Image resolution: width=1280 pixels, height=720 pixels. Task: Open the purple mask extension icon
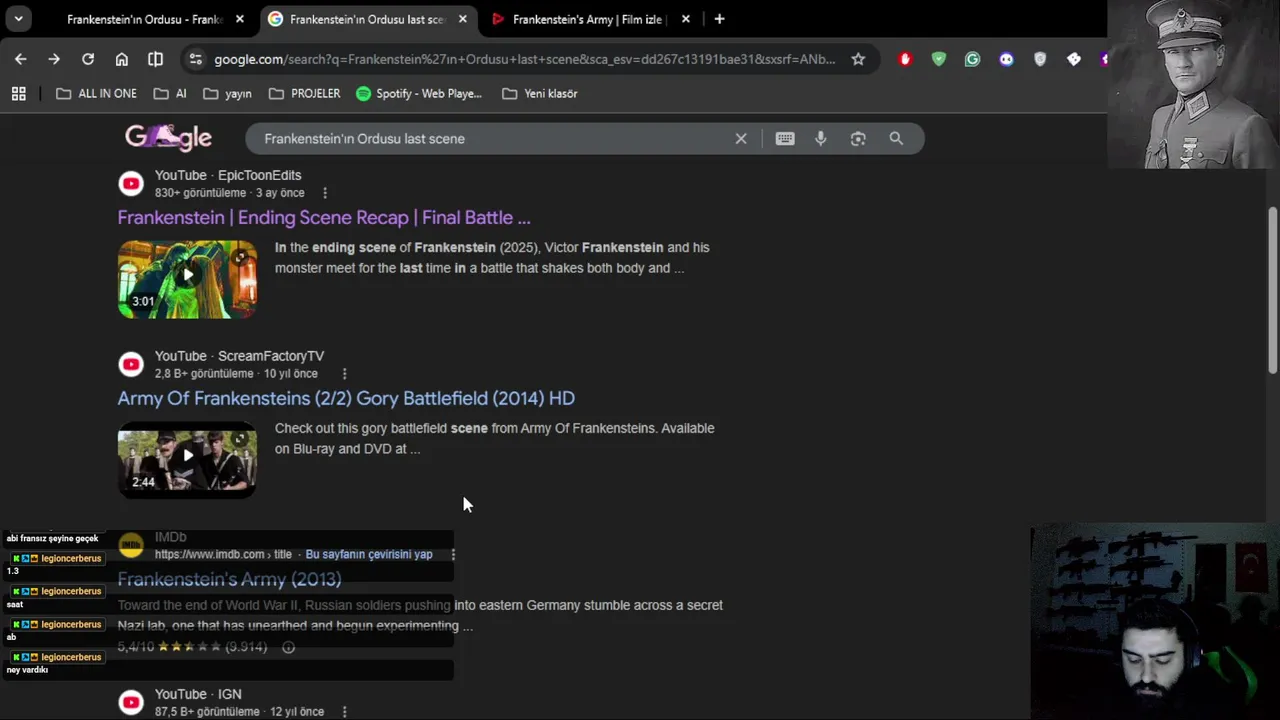[1006, 59]
